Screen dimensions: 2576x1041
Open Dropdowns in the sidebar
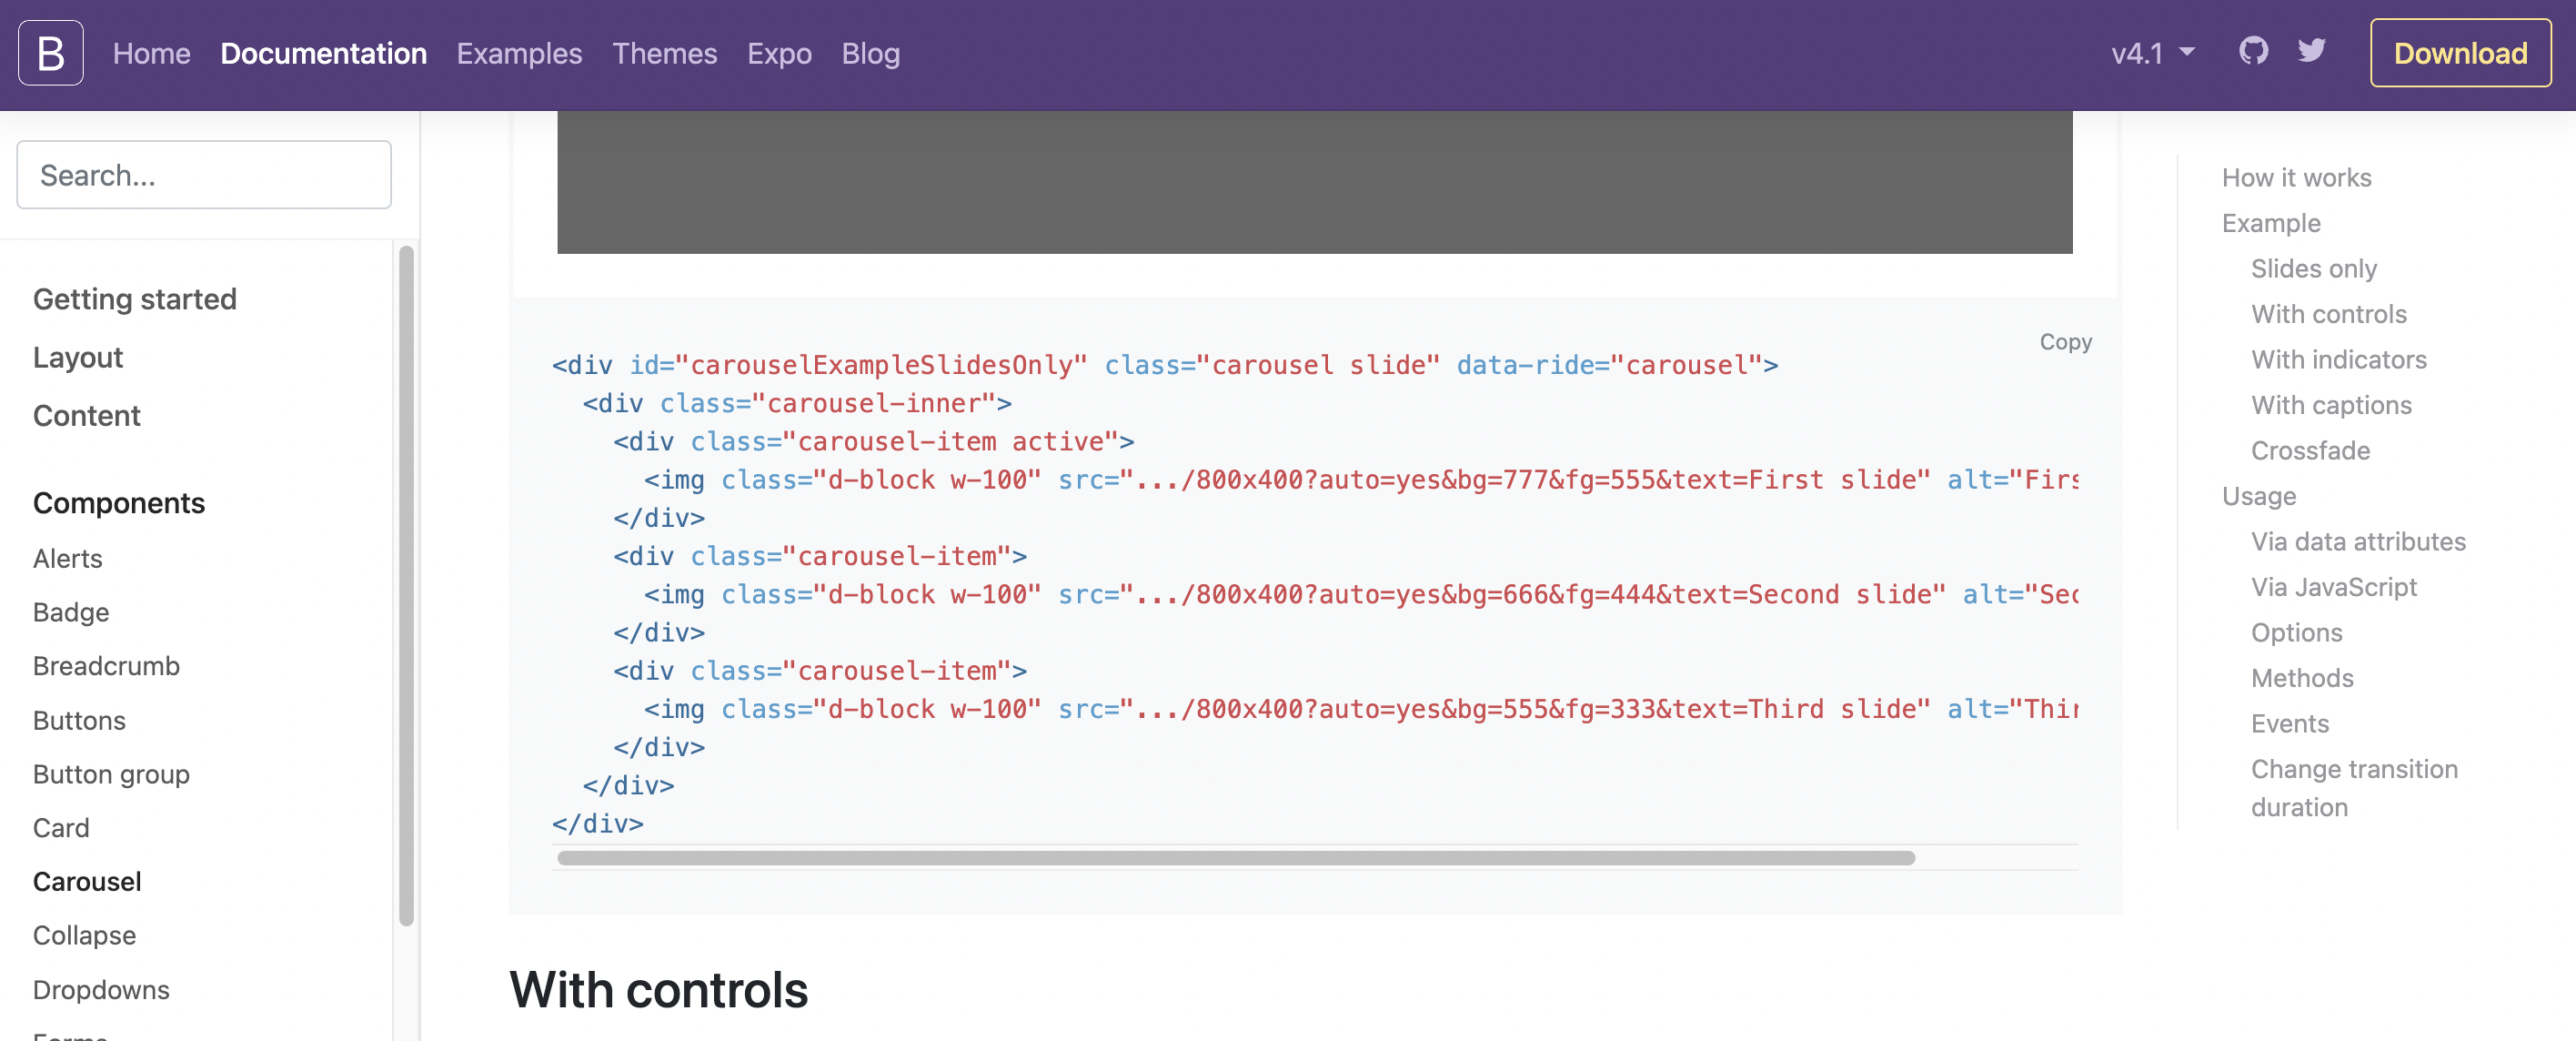pos(101,989)
